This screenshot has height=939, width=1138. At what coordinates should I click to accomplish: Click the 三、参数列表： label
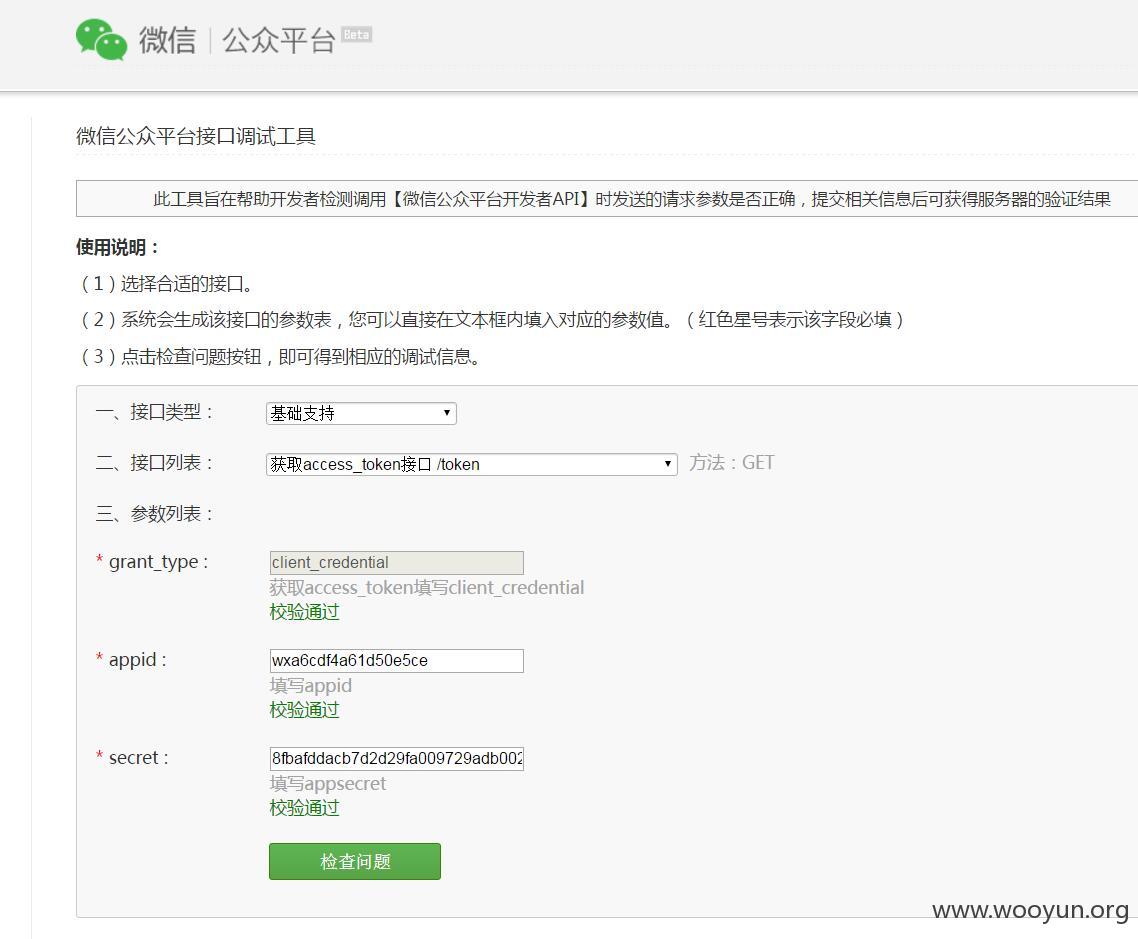pyautogui.click(x=155, y=514)
